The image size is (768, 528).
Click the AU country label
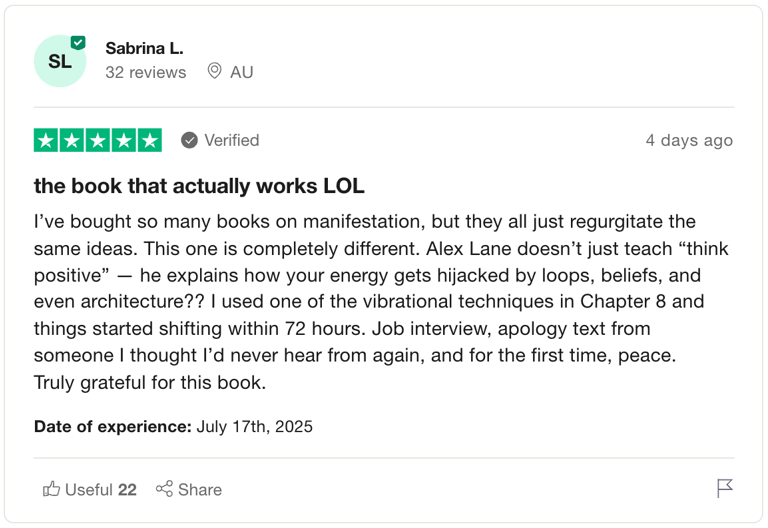click(x=241, y=72)
